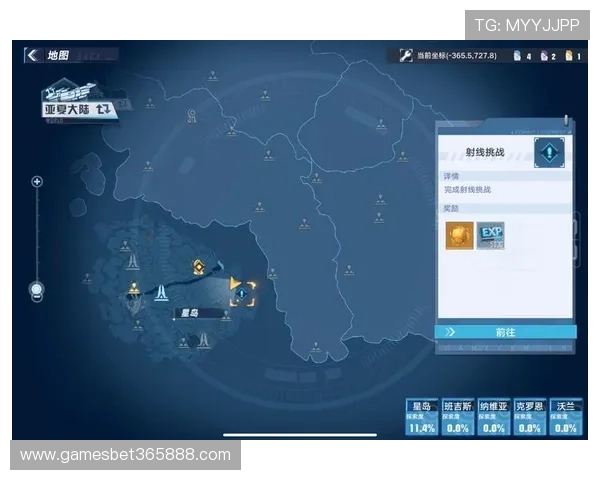
Task: Select the 星岛 region tab
Action: tap(423, 417)
